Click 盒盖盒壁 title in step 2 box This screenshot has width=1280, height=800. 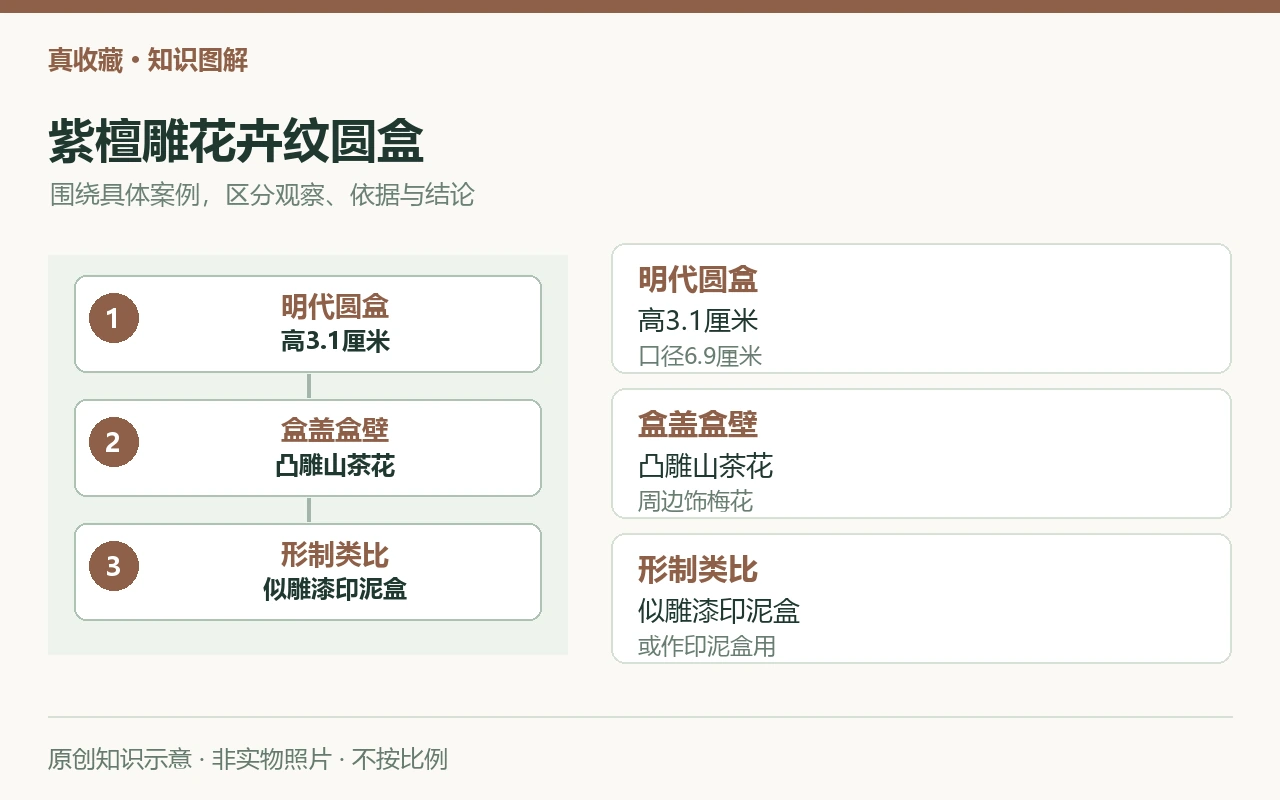(x=335, y=430)
